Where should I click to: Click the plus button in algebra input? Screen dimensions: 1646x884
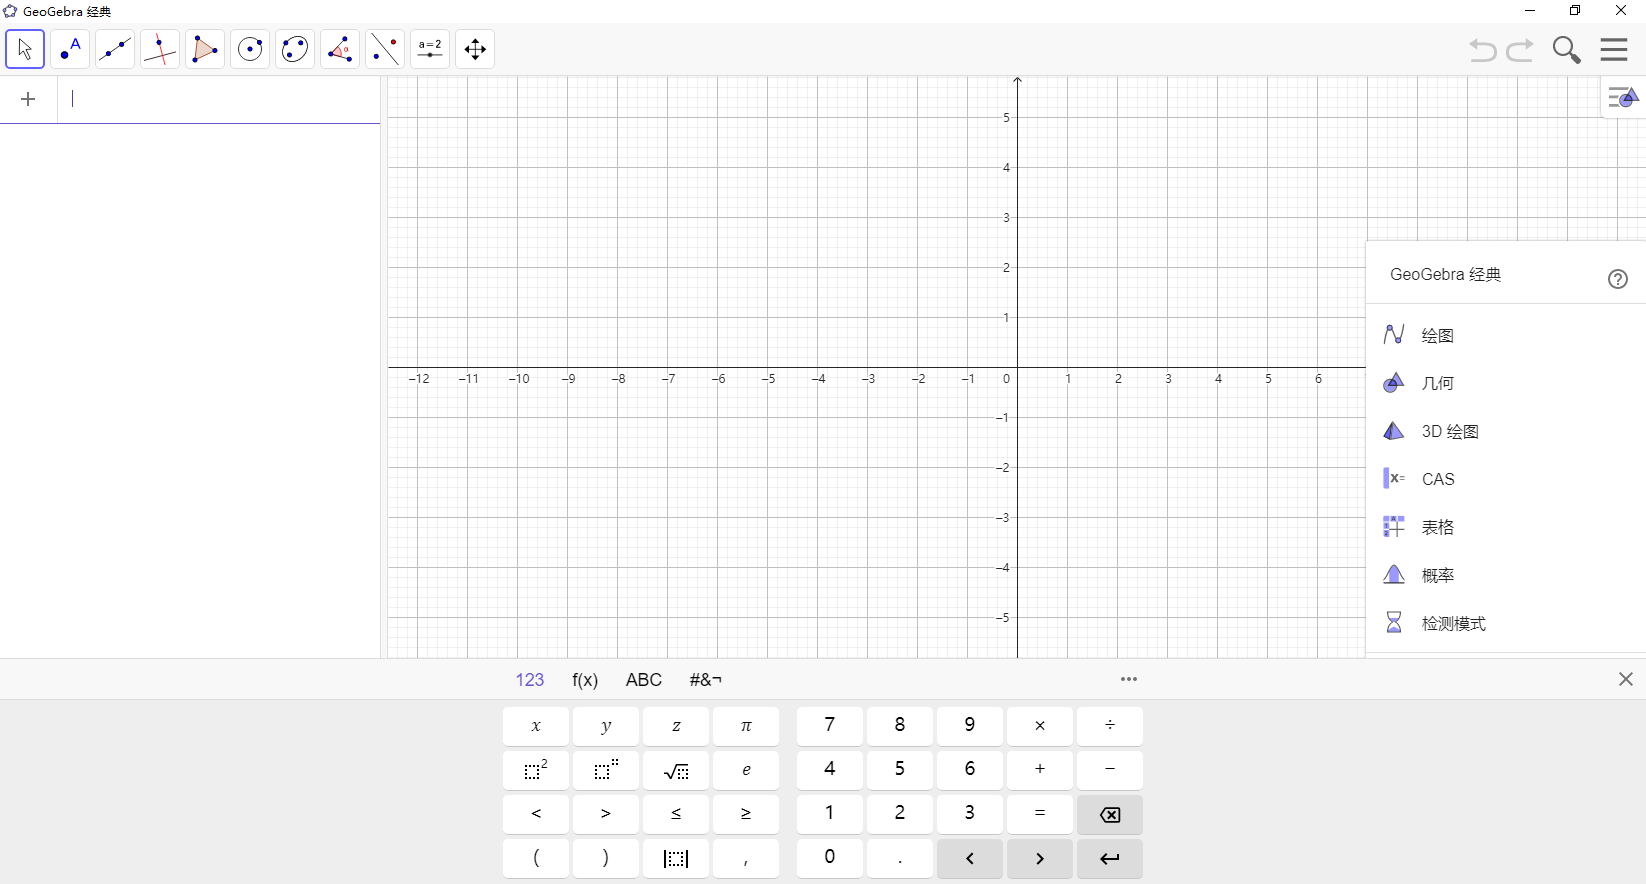28,99
